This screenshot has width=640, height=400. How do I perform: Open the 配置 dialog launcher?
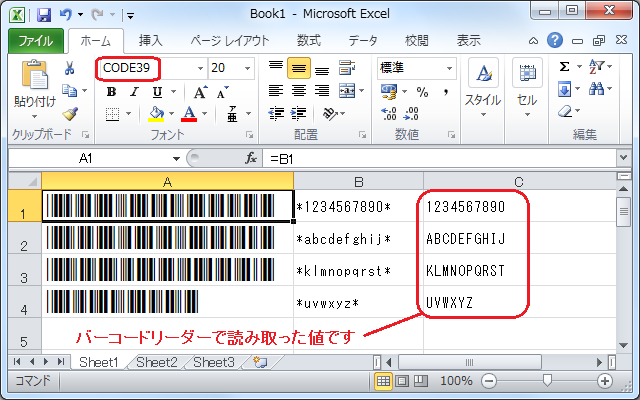[x=362, y=135]
